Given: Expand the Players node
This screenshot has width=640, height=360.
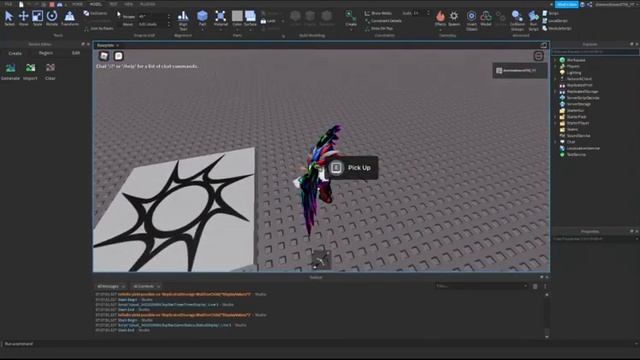Looking at the screenshot, I should tap(555, 66).
